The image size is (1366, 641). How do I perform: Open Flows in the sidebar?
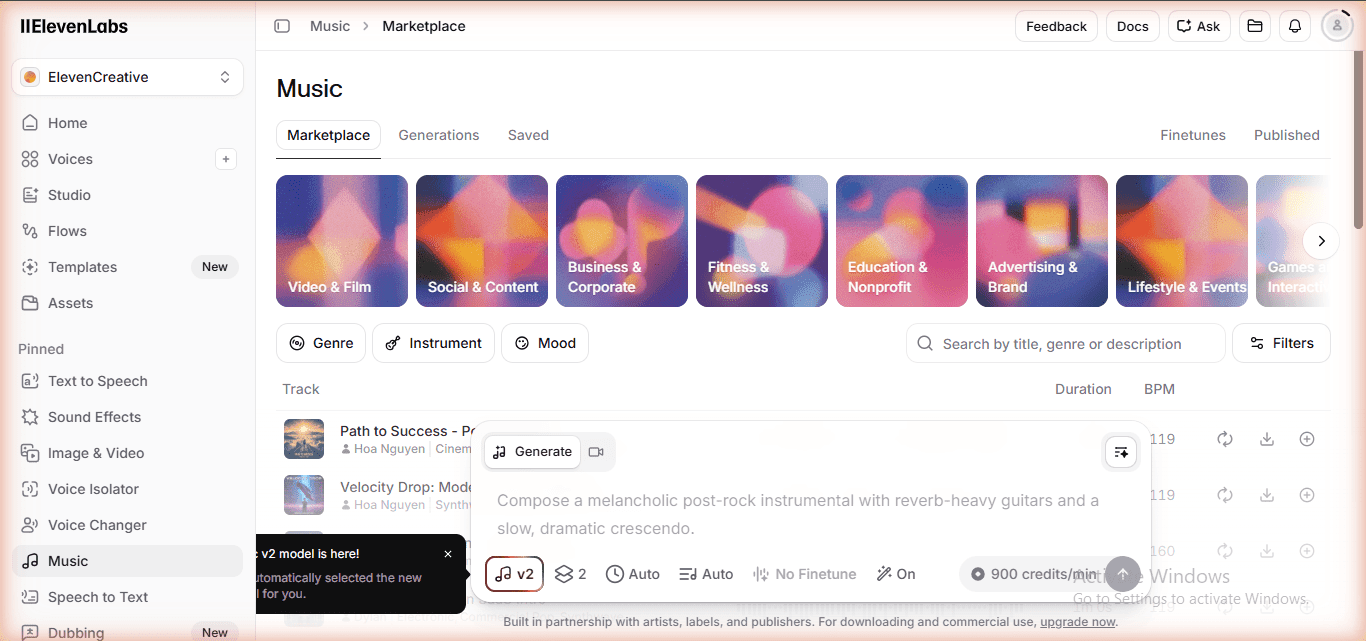tap(127, 231)
